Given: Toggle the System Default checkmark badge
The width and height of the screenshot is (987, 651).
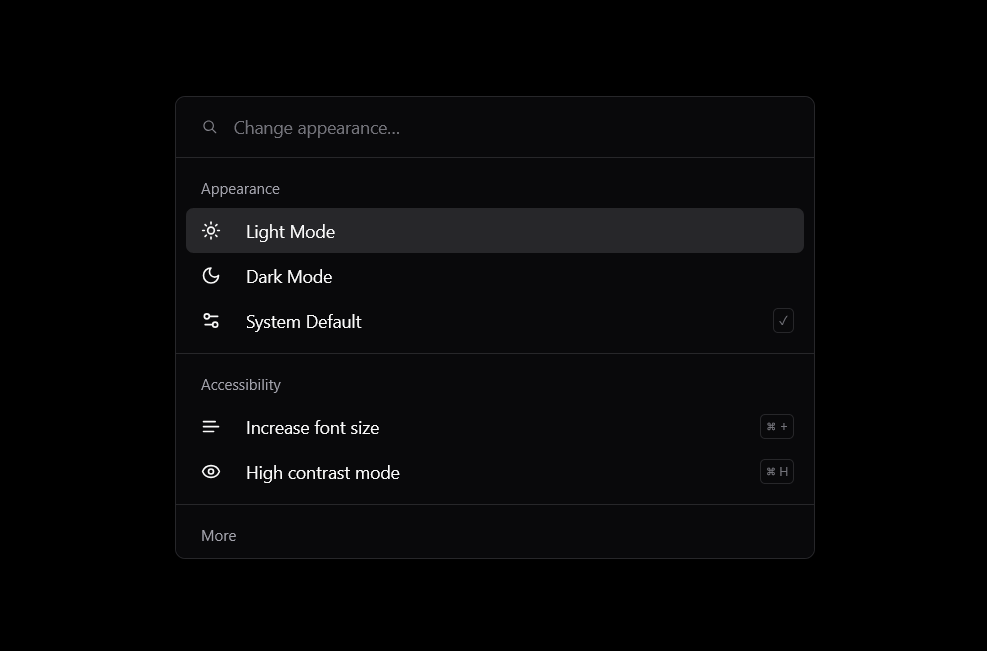Looking at the screenshot, I should [x=783, y=320].
